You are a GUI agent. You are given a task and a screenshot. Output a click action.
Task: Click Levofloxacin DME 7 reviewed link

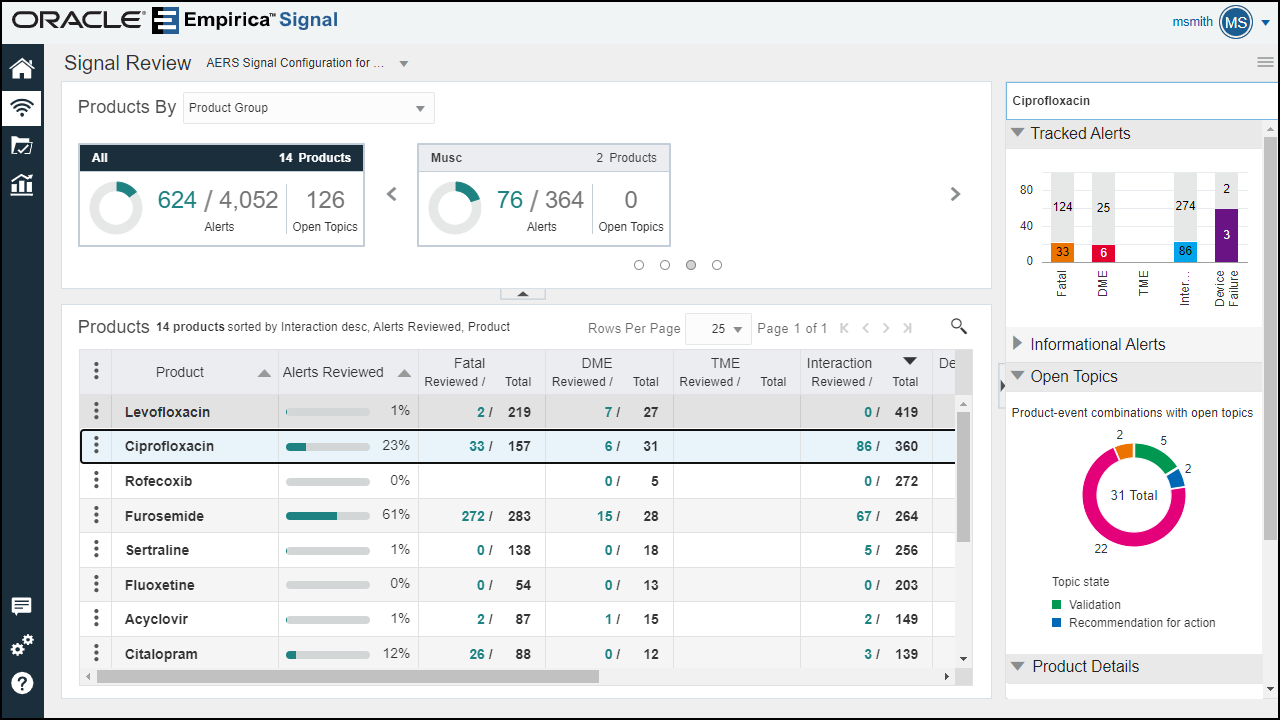click(x=608, y=412)
